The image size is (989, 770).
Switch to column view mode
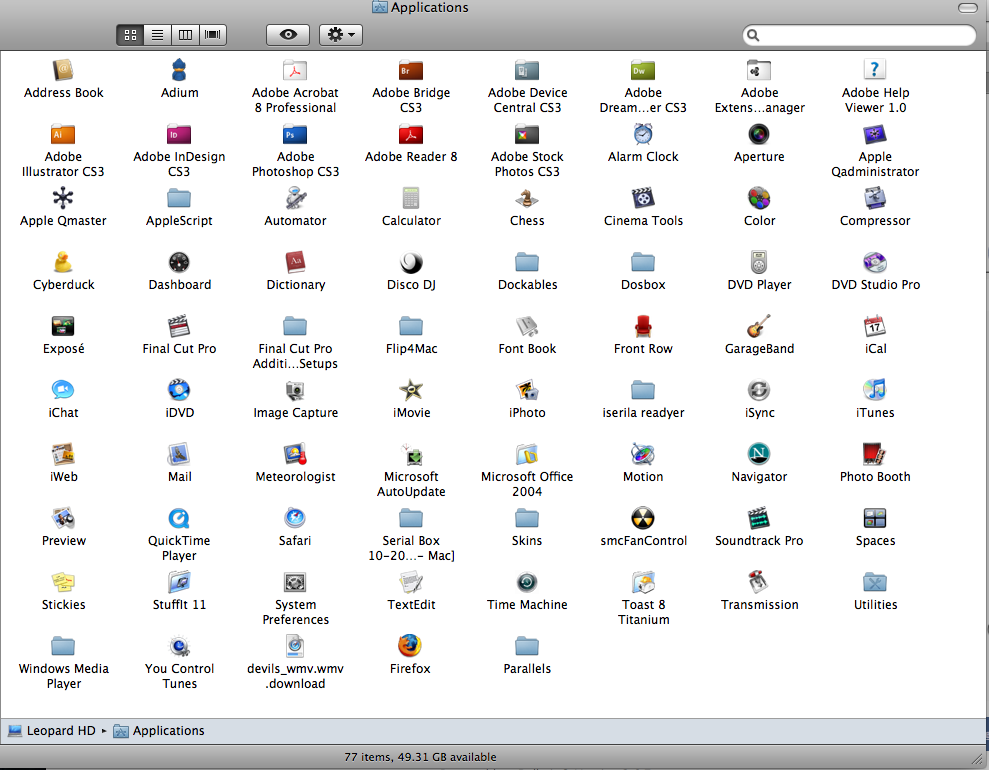coord(185,35)
